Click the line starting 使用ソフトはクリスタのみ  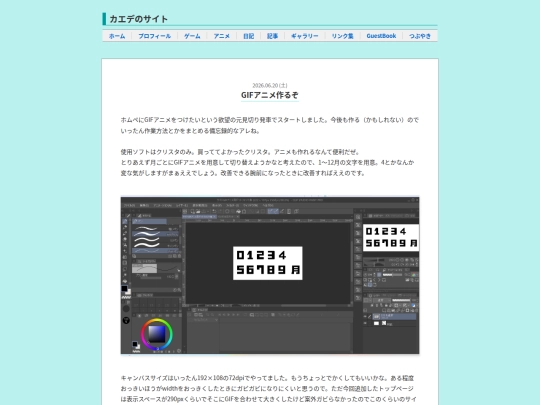pos(240,152)
